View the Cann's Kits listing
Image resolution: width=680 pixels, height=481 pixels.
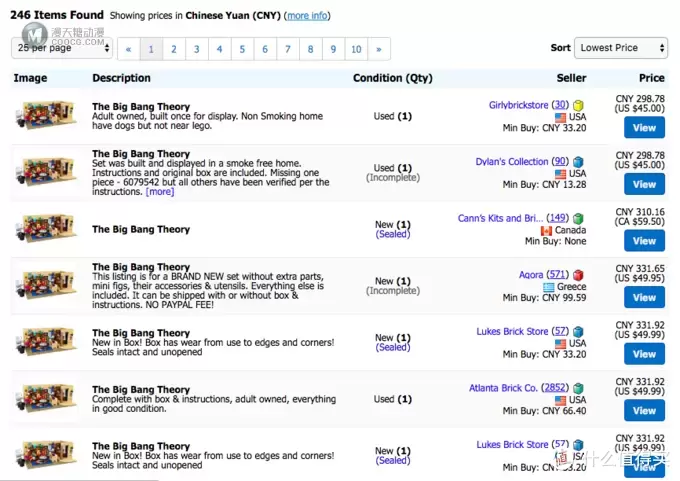click(644, 241)
